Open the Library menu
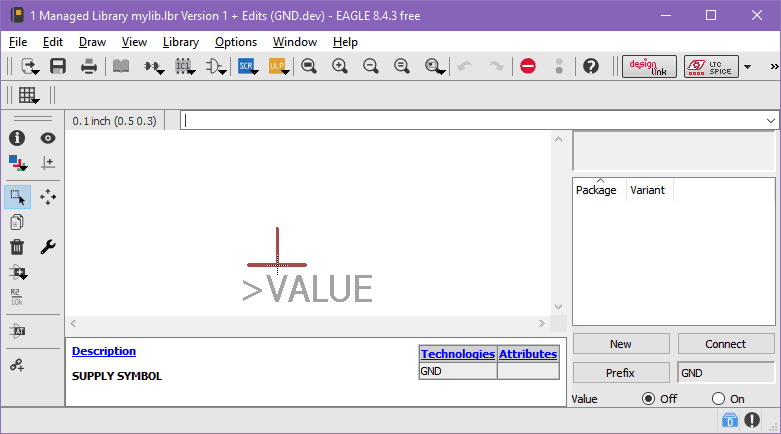This screenshot has height=434, width=781. [180, 42]
